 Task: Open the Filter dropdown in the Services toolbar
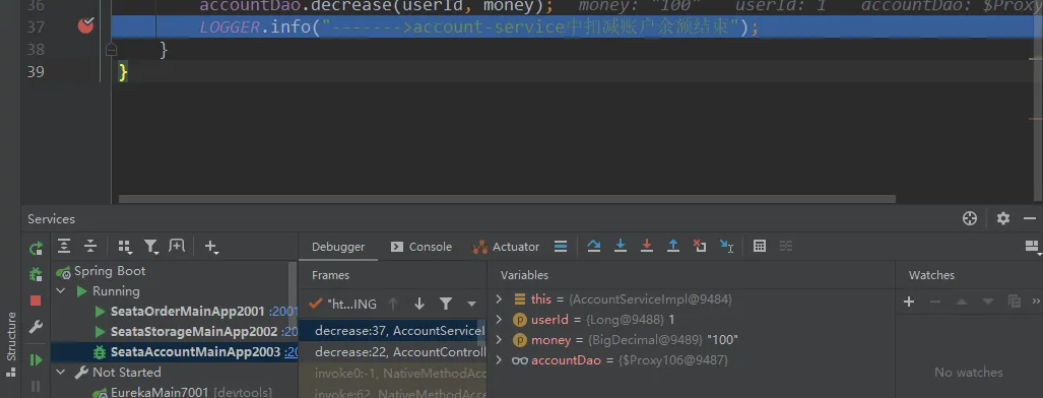[152, 247]
